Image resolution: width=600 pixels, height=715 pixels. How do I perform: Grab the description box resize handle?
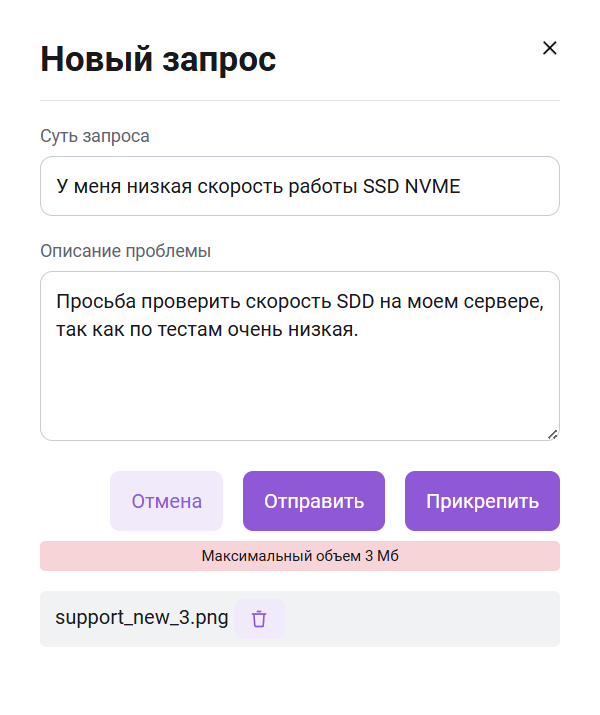[x=552, y=433]
